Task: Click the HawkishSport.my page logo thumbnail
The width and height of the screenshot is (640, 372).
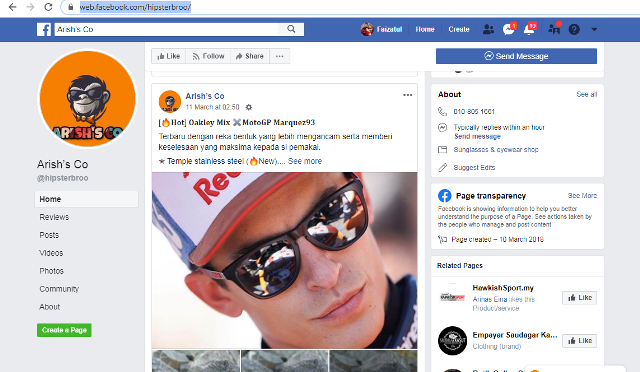Action: point(452,297)
